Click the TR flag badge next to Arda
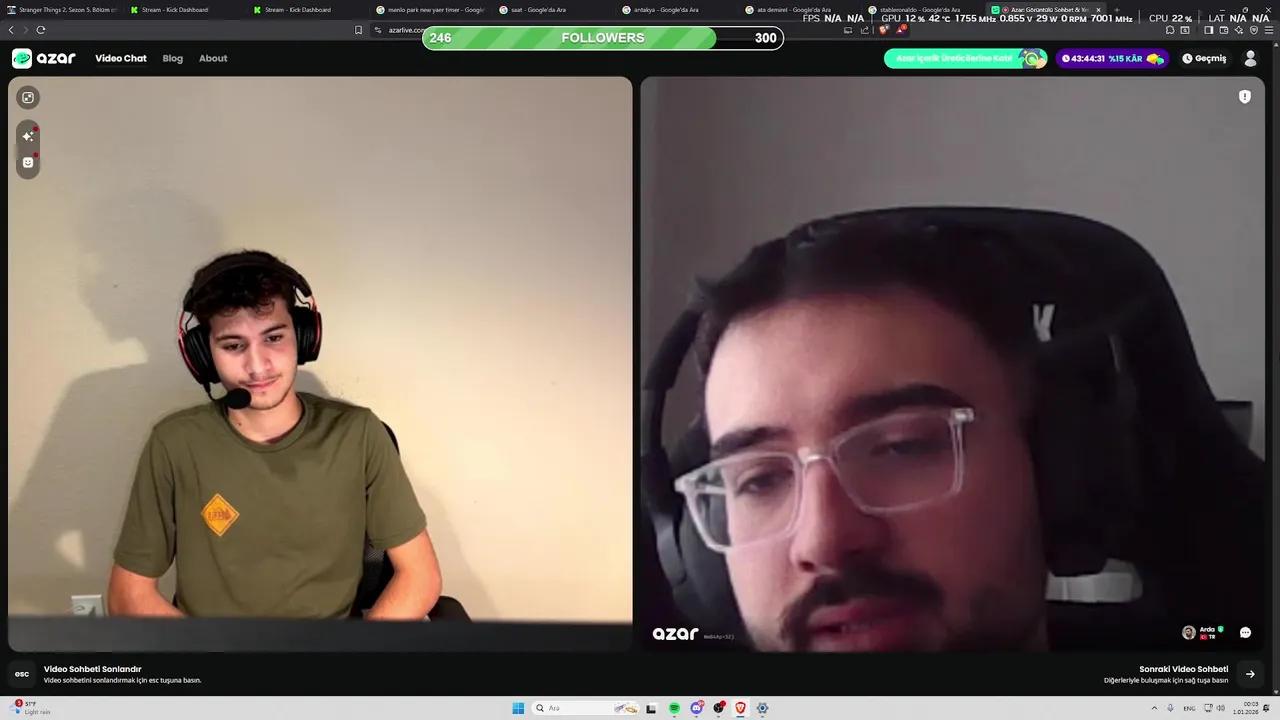The height and width of the screenshot is (720, 1280). tap(1206, 636)
